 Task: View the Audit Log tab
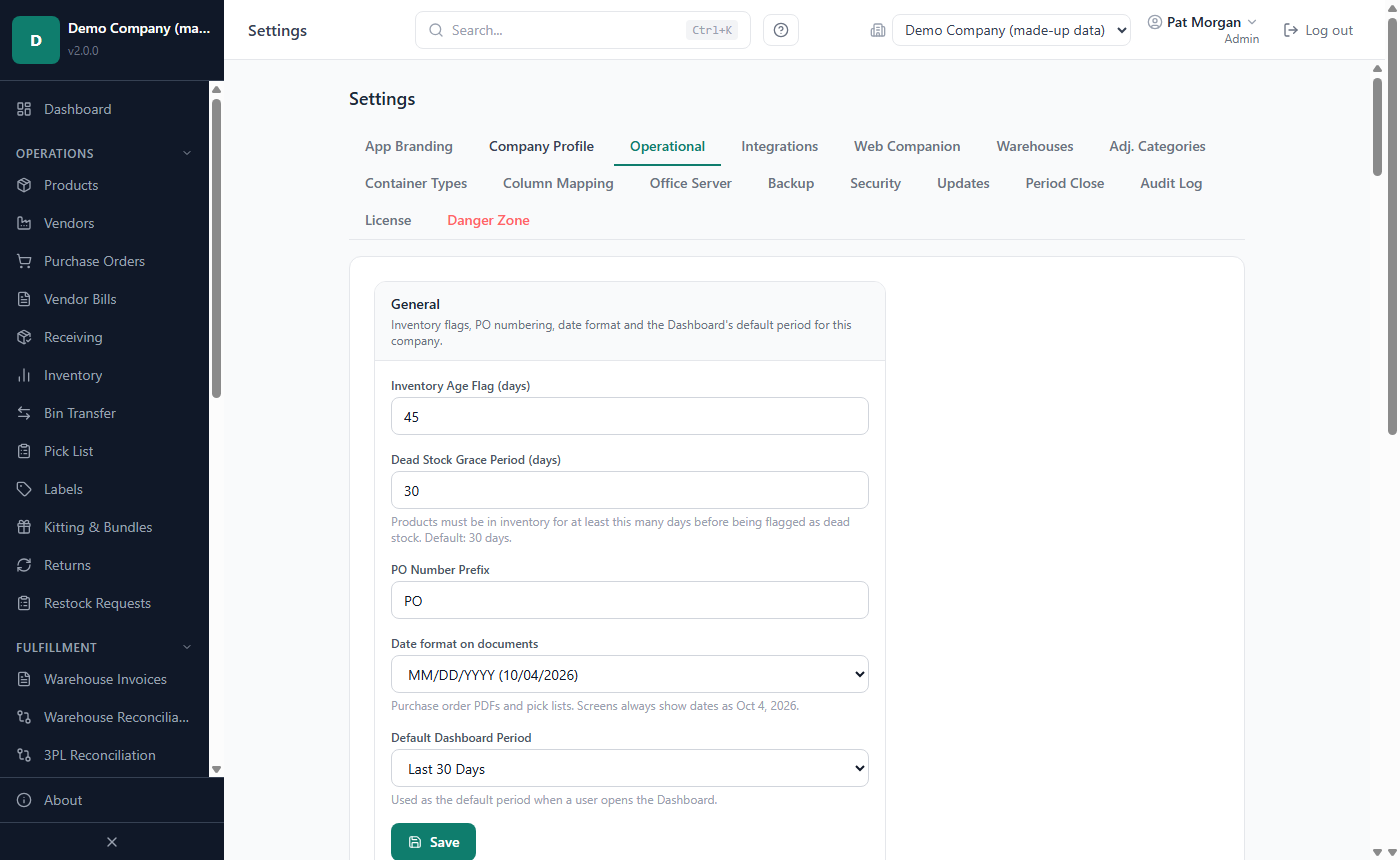(x=1171, y=183)
